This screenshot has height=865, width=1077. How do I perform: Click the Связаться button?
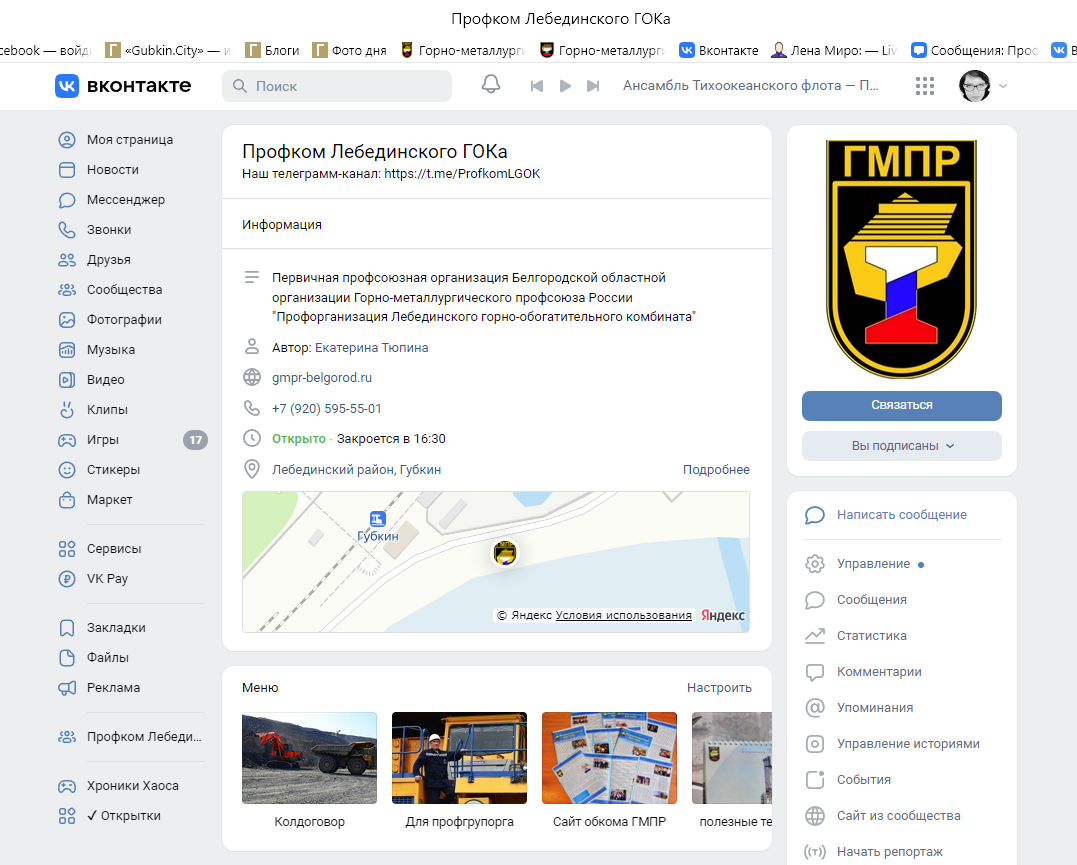point(901,405)
